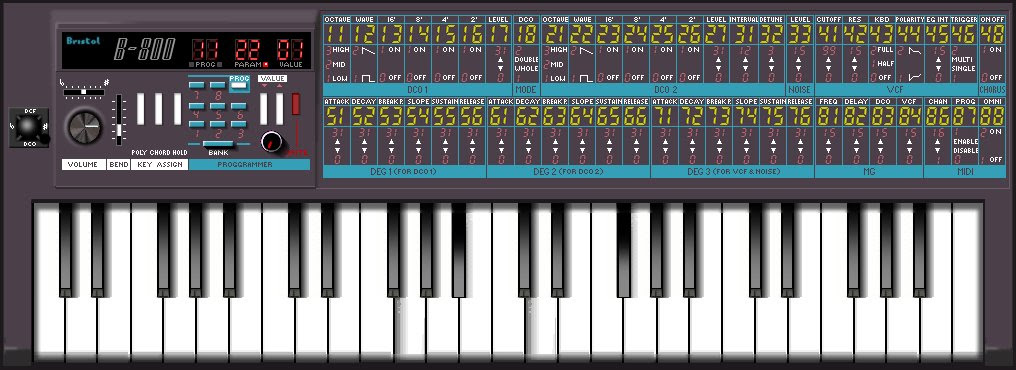
Task: Click the yellow parameter number 18 DCO
Action: click(526, 34)
